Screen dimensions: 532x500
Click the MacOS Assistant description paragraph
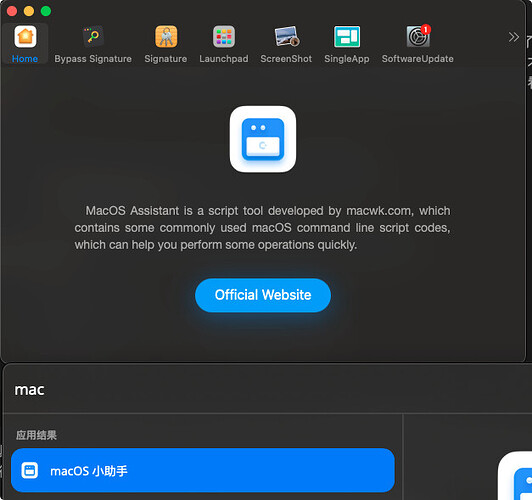click(x=263, y=228)
